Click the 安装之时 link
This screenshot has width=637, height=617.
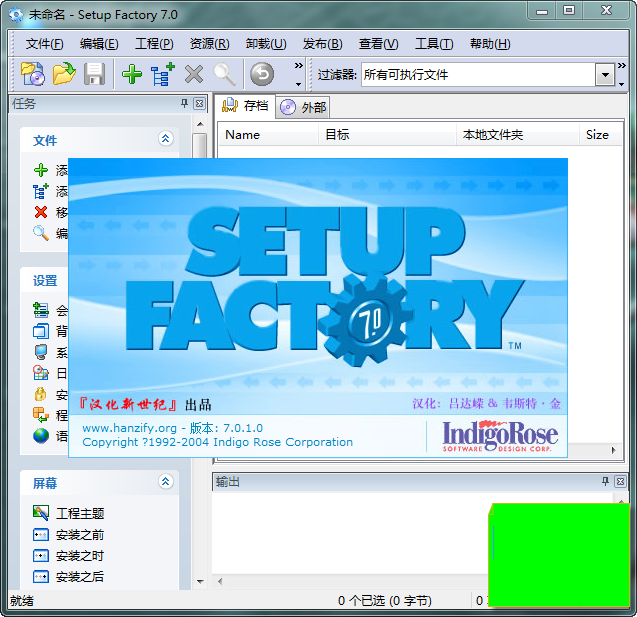click(80, 556)
